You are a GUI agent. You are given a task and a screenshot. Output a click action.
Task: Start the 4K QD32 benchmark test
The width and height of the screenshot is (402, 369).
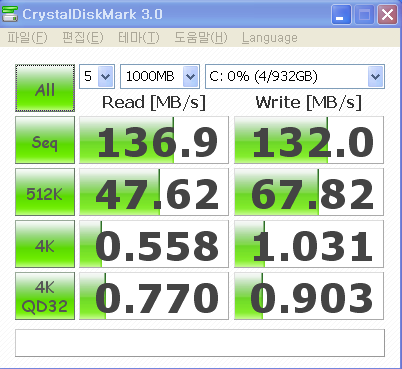45,296
